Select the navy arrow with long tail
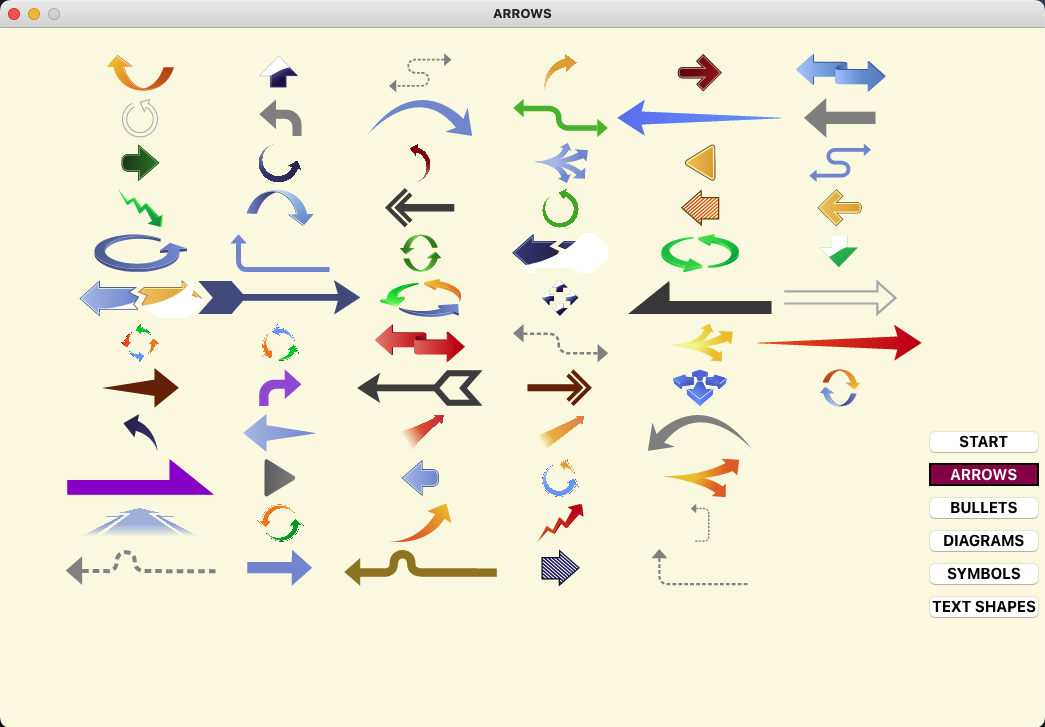The width and height of the screenshot is (1045, 727). (x=280, y=298)
